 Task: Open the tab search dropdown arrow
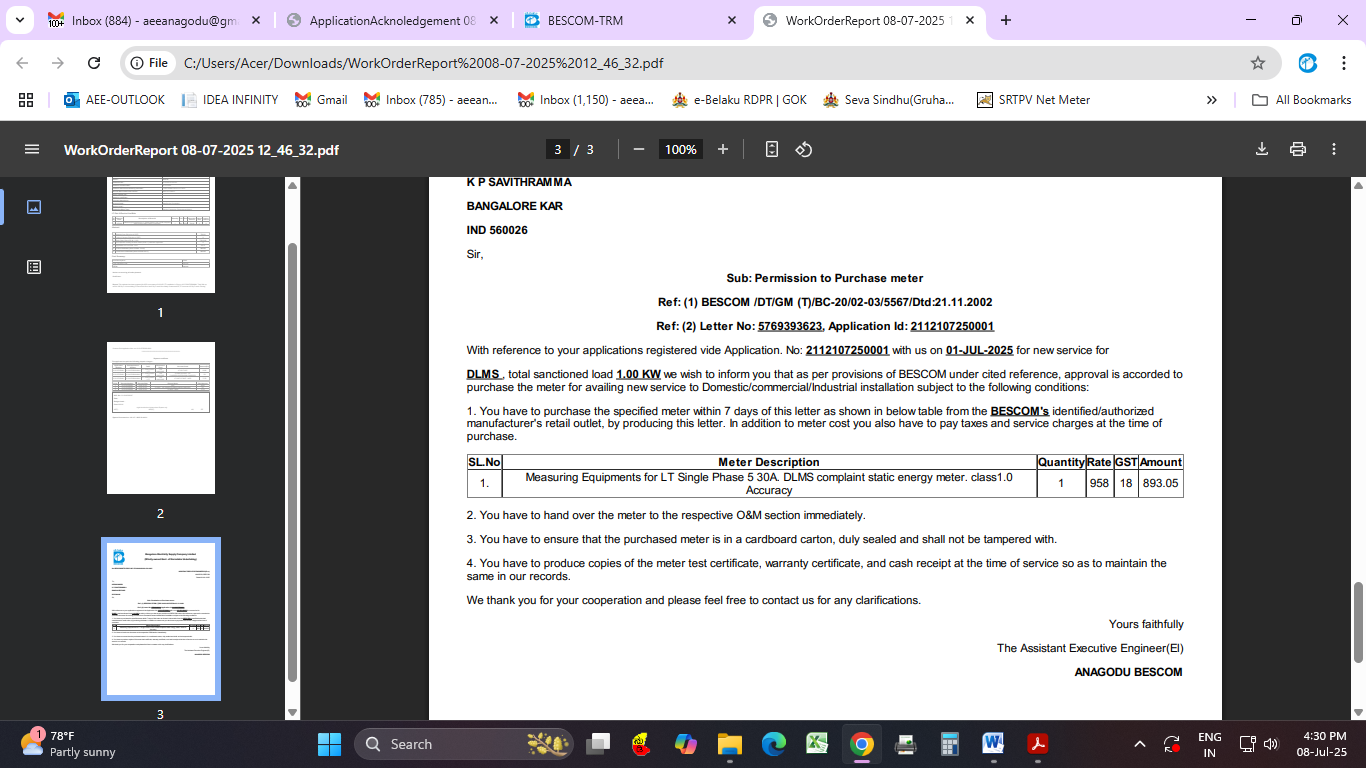(x=20, y=20)
